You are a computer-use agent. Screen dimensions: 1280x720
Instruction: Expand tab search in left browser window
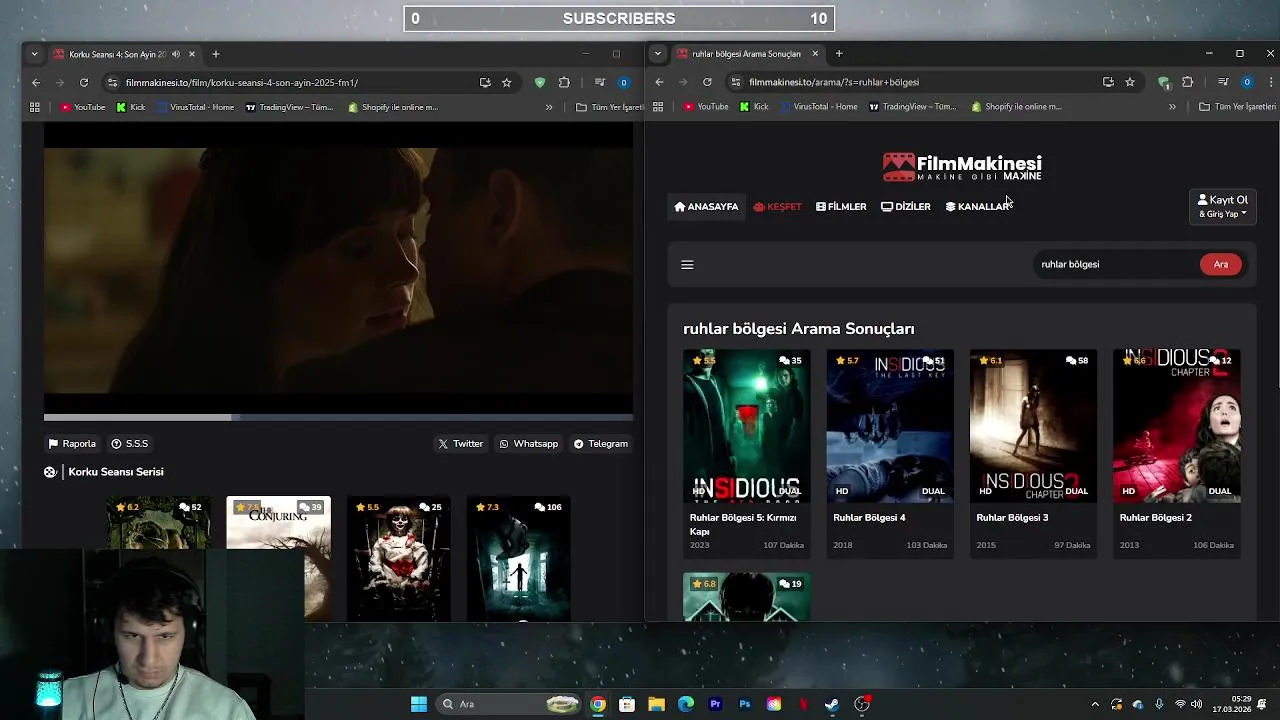[34, 54]
